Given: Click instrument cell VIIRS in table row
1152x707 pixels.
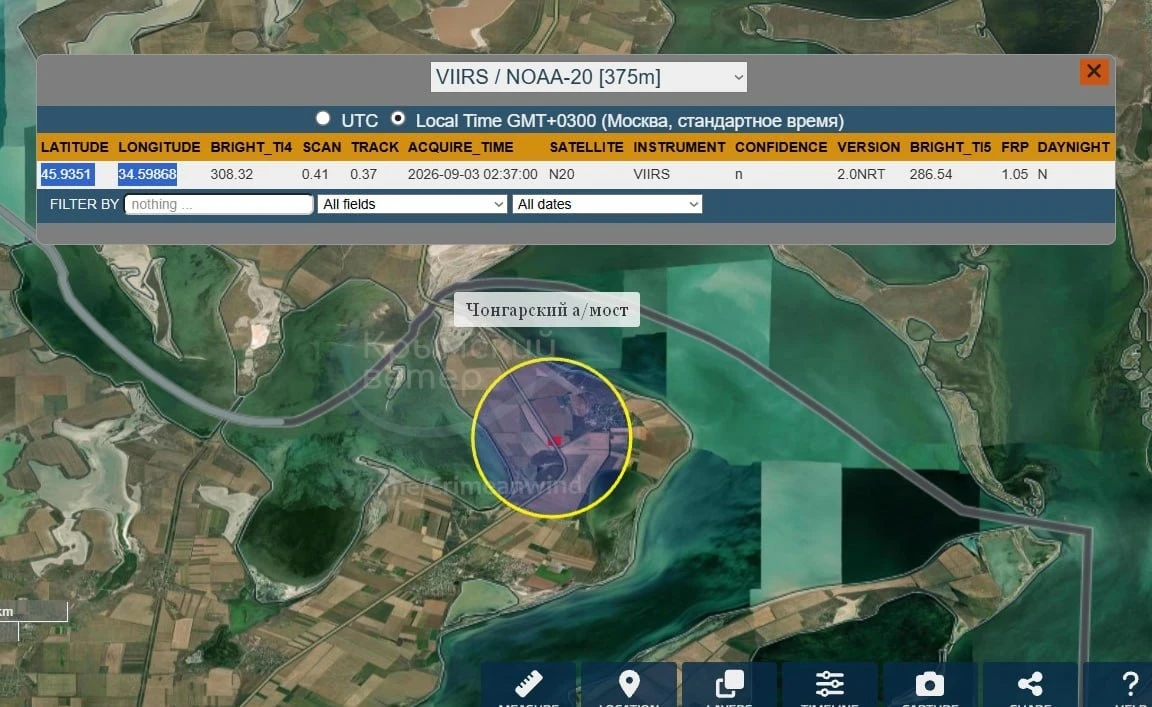Looking at the screenshot, I should click(x=652, y=174).
